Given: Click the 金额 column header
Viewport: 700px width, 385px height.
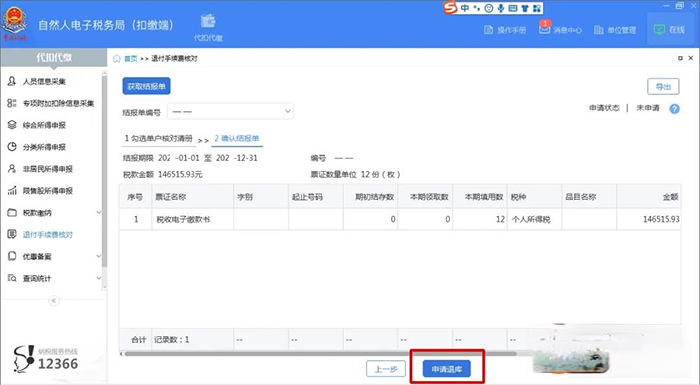Looking at the screenshot, I should 649,197.
